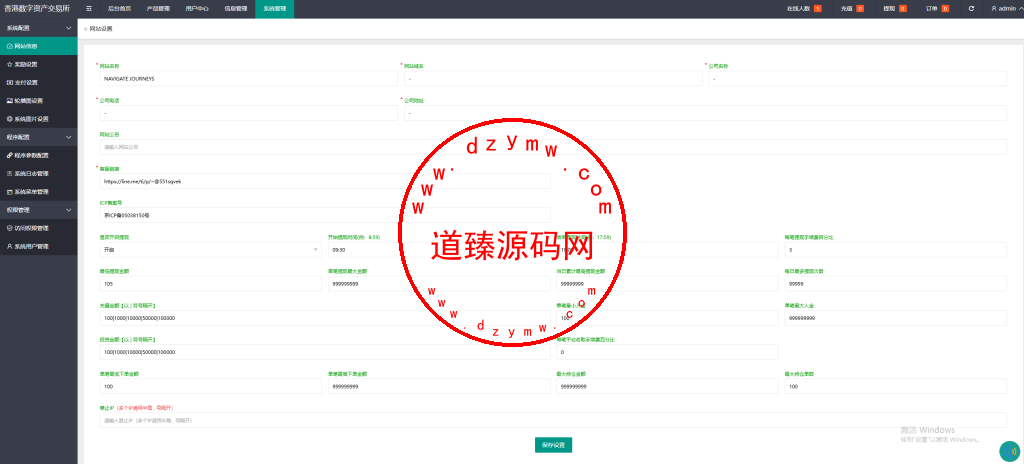Focus the 公司名称 input field
The width and height of the screenshot is (1024, 464).
857,78
